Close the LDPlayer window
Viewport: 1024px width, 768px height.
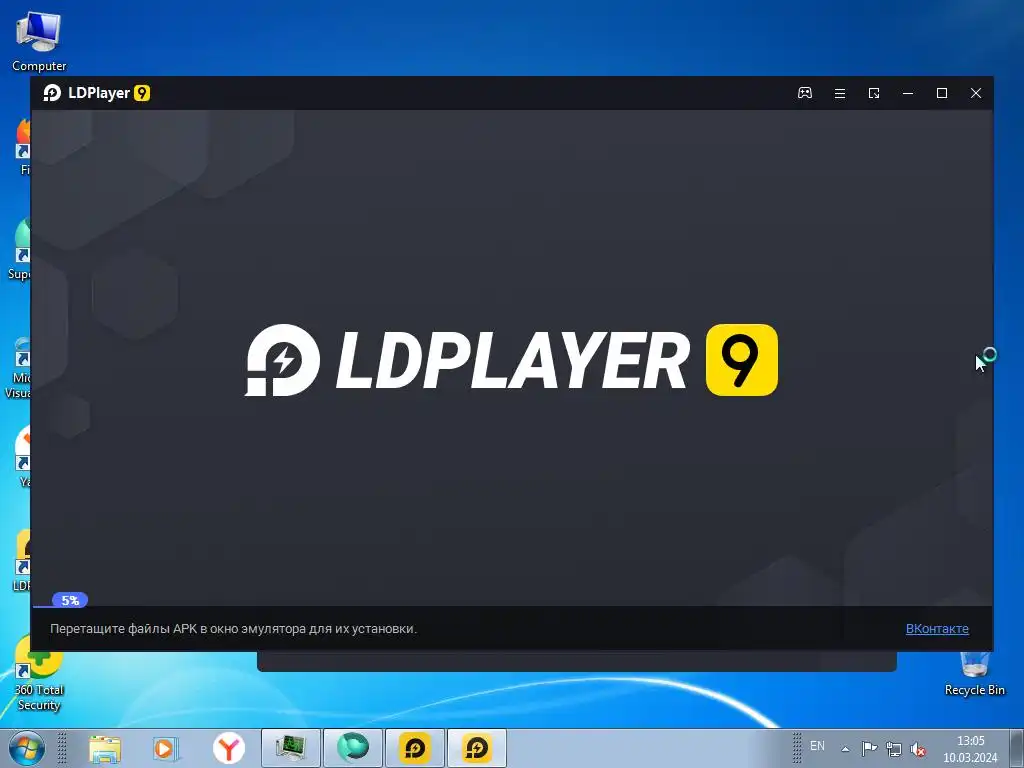pyautogui.click(x=976, y=93)
